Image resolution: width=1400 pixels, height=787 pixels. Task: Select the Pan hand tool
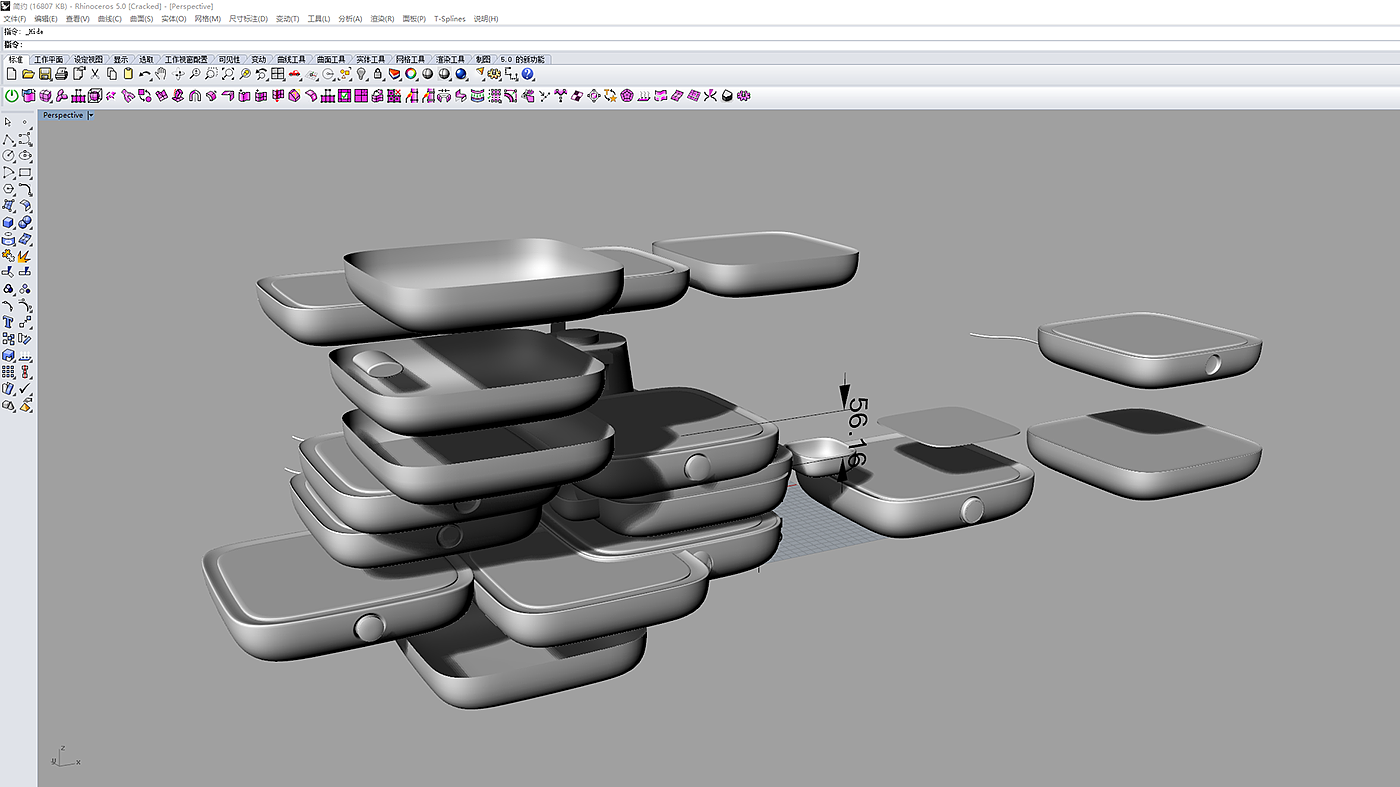(x=161, y=74)
